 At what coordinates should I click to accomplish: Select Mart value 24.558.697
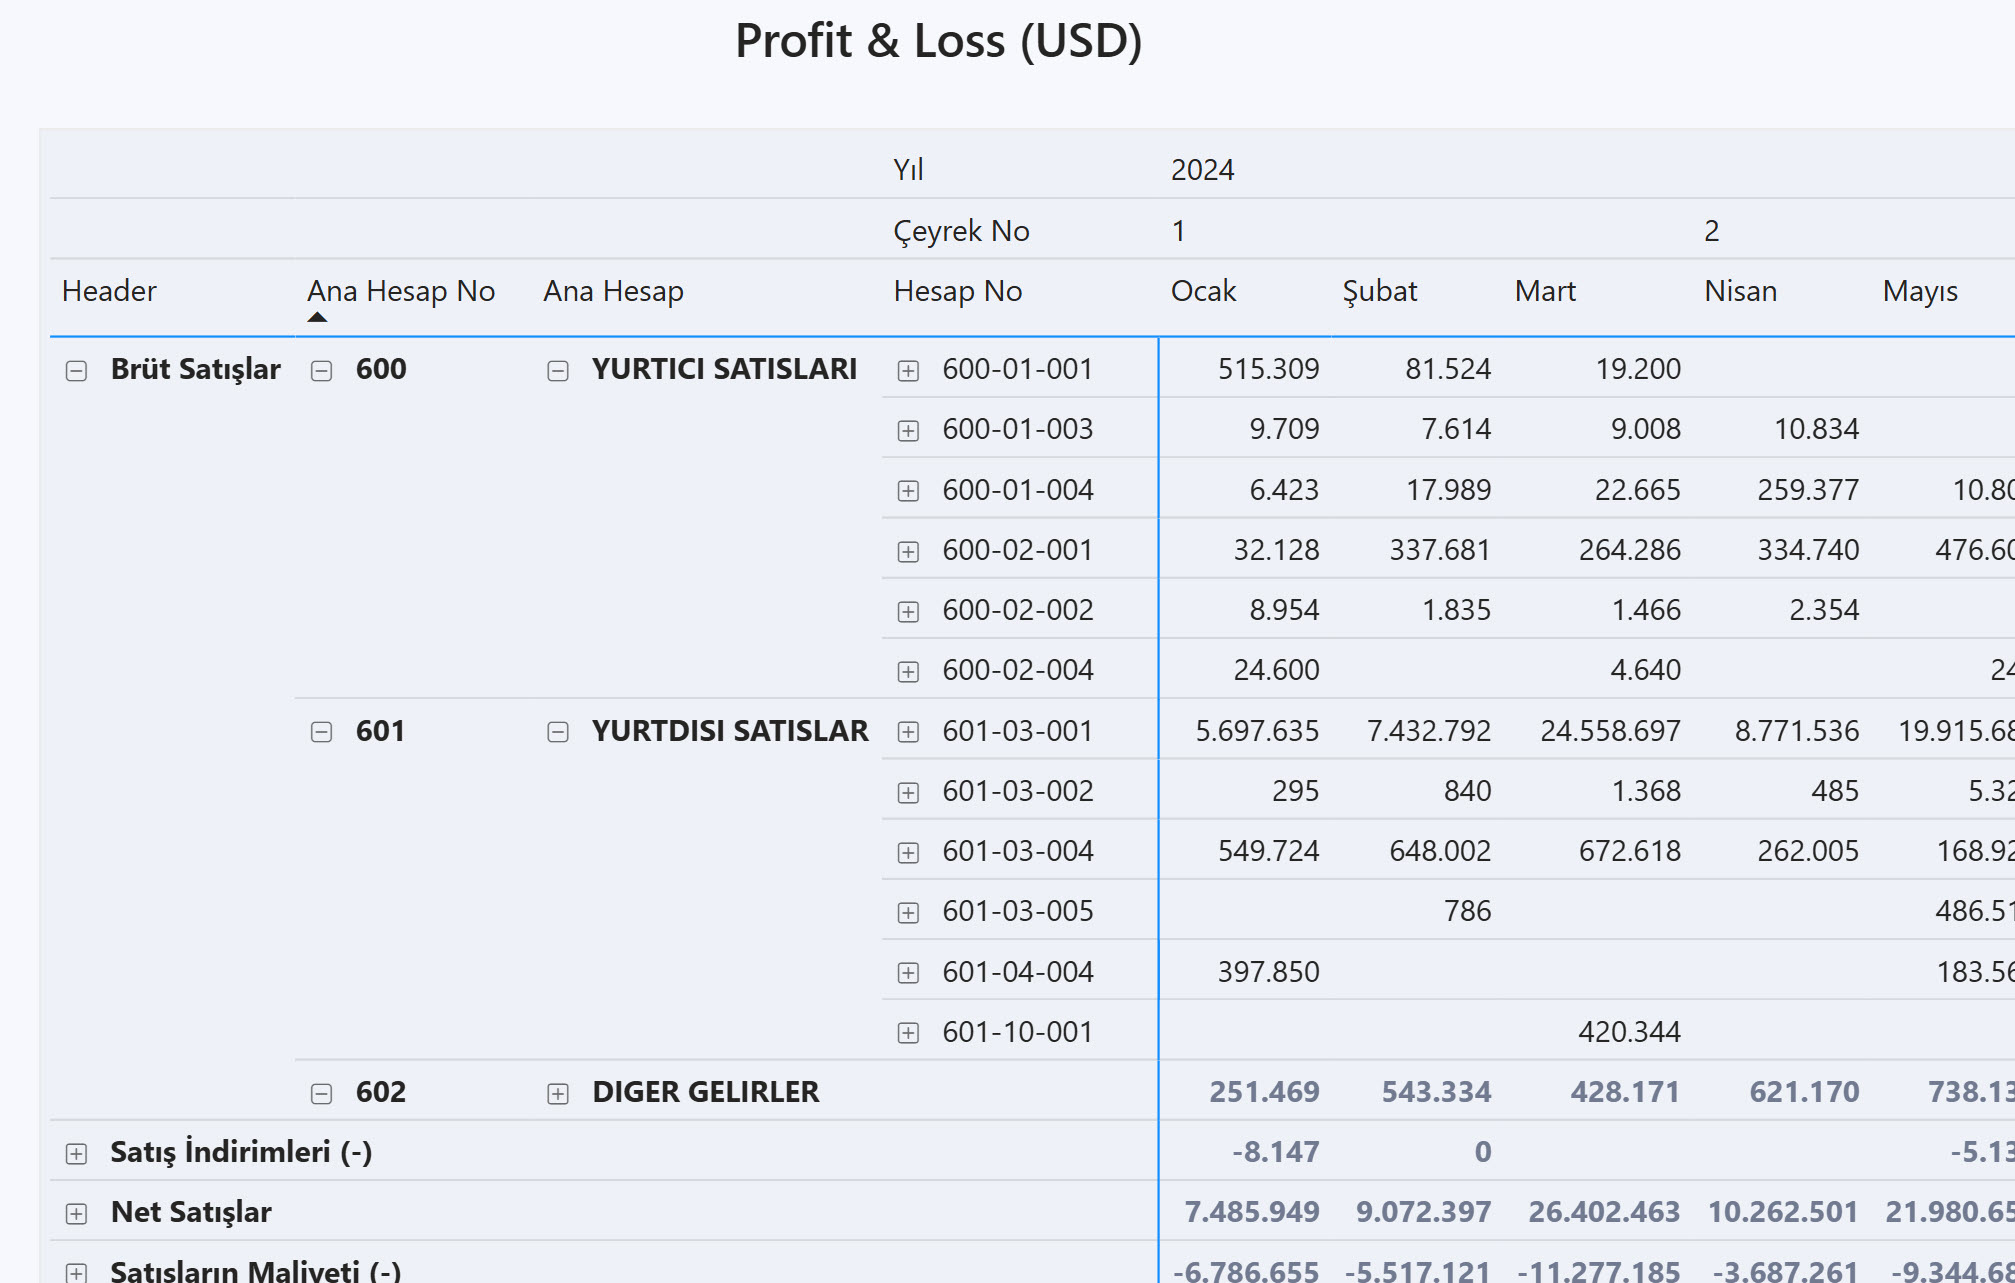pyautogui.click(x=1610, y=731)
